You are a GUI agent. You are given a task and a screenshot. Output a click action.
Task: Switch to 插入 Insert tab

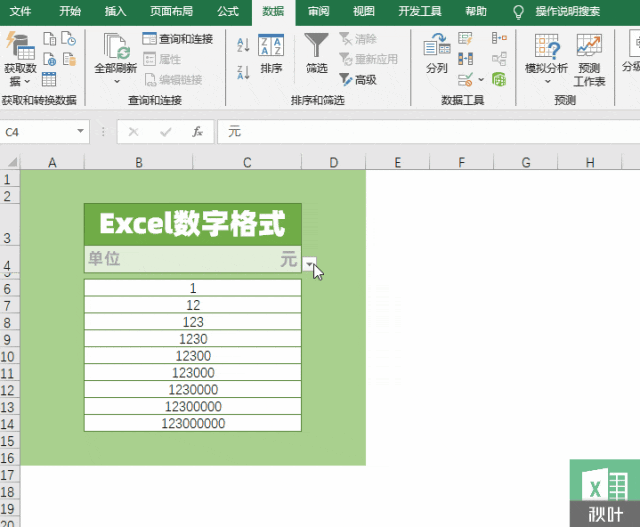(x=116, y=11)
